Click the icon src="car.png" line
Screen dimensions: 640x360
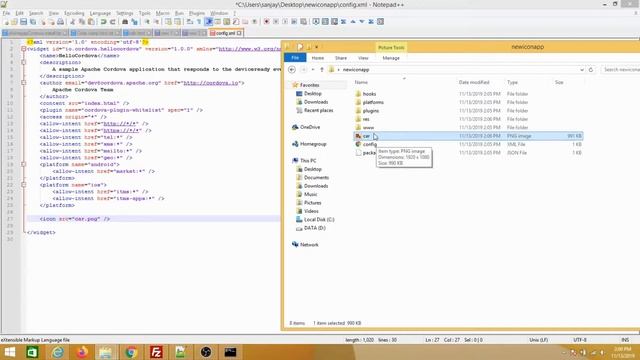75,219
